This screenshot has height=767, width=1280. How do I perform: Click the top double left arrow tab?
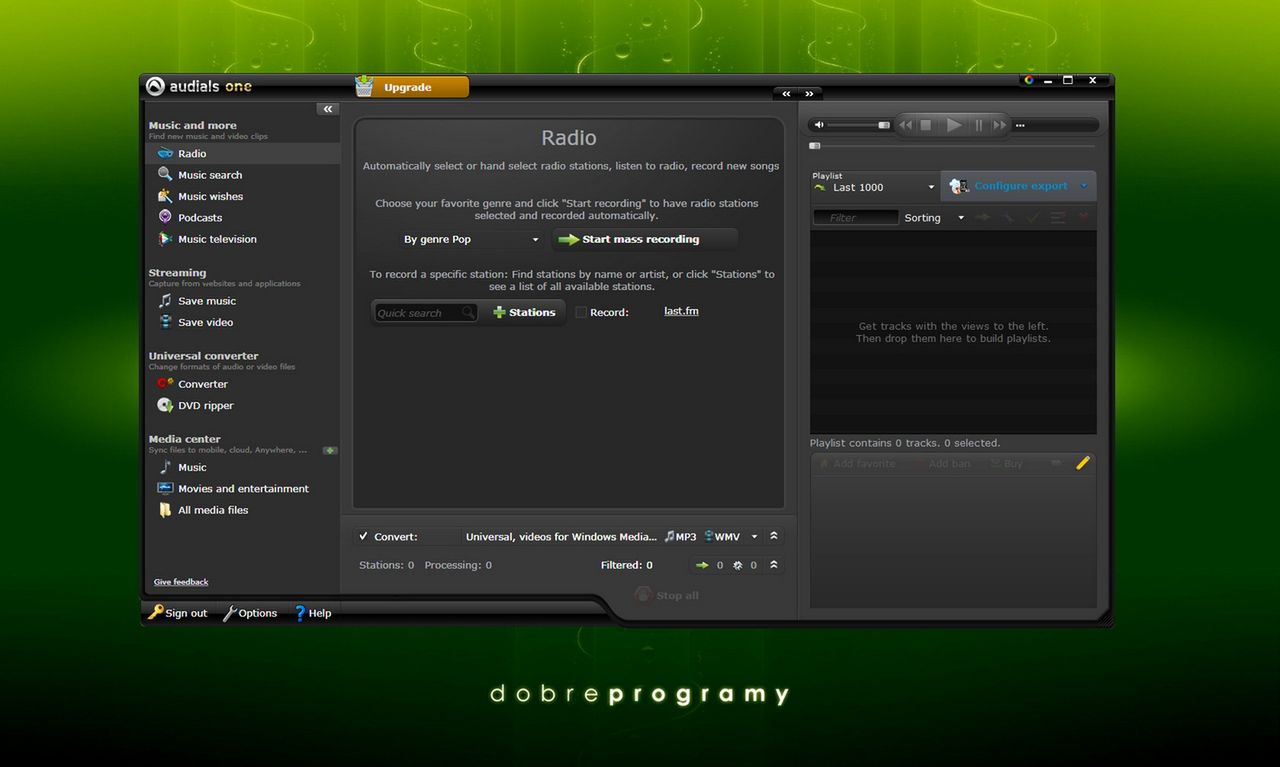pyautogui.click(x=786, y=94)
